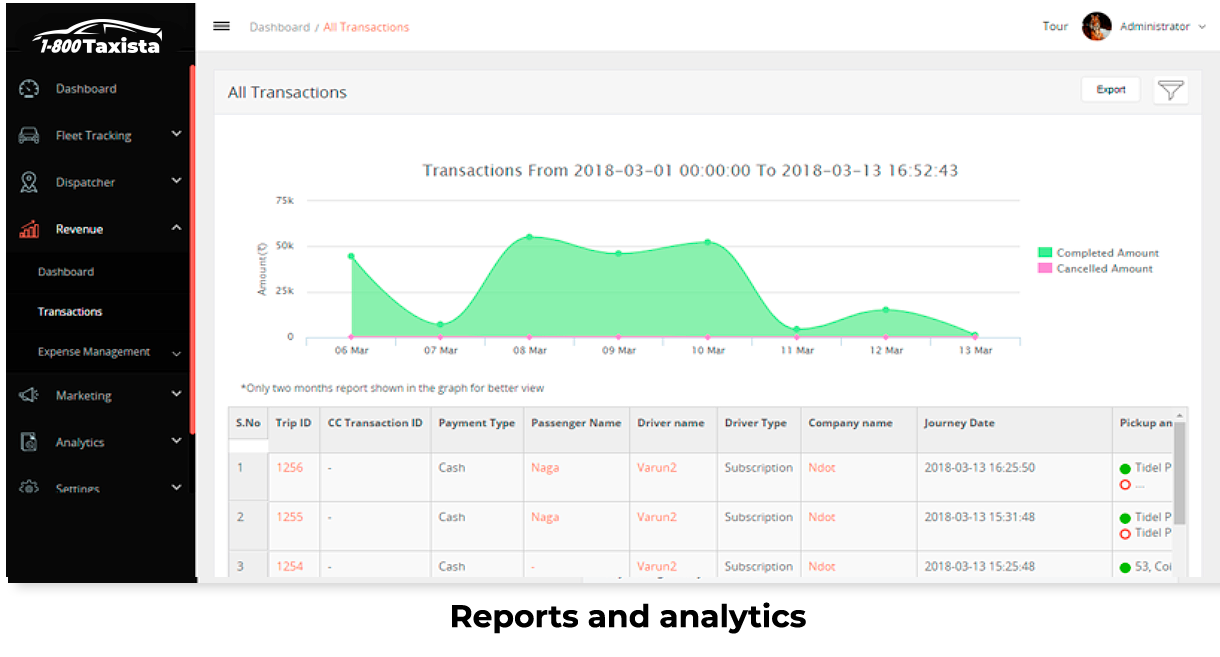
Task: Open the Revenue Dashboard submenu item
Action: coord(66,272)
